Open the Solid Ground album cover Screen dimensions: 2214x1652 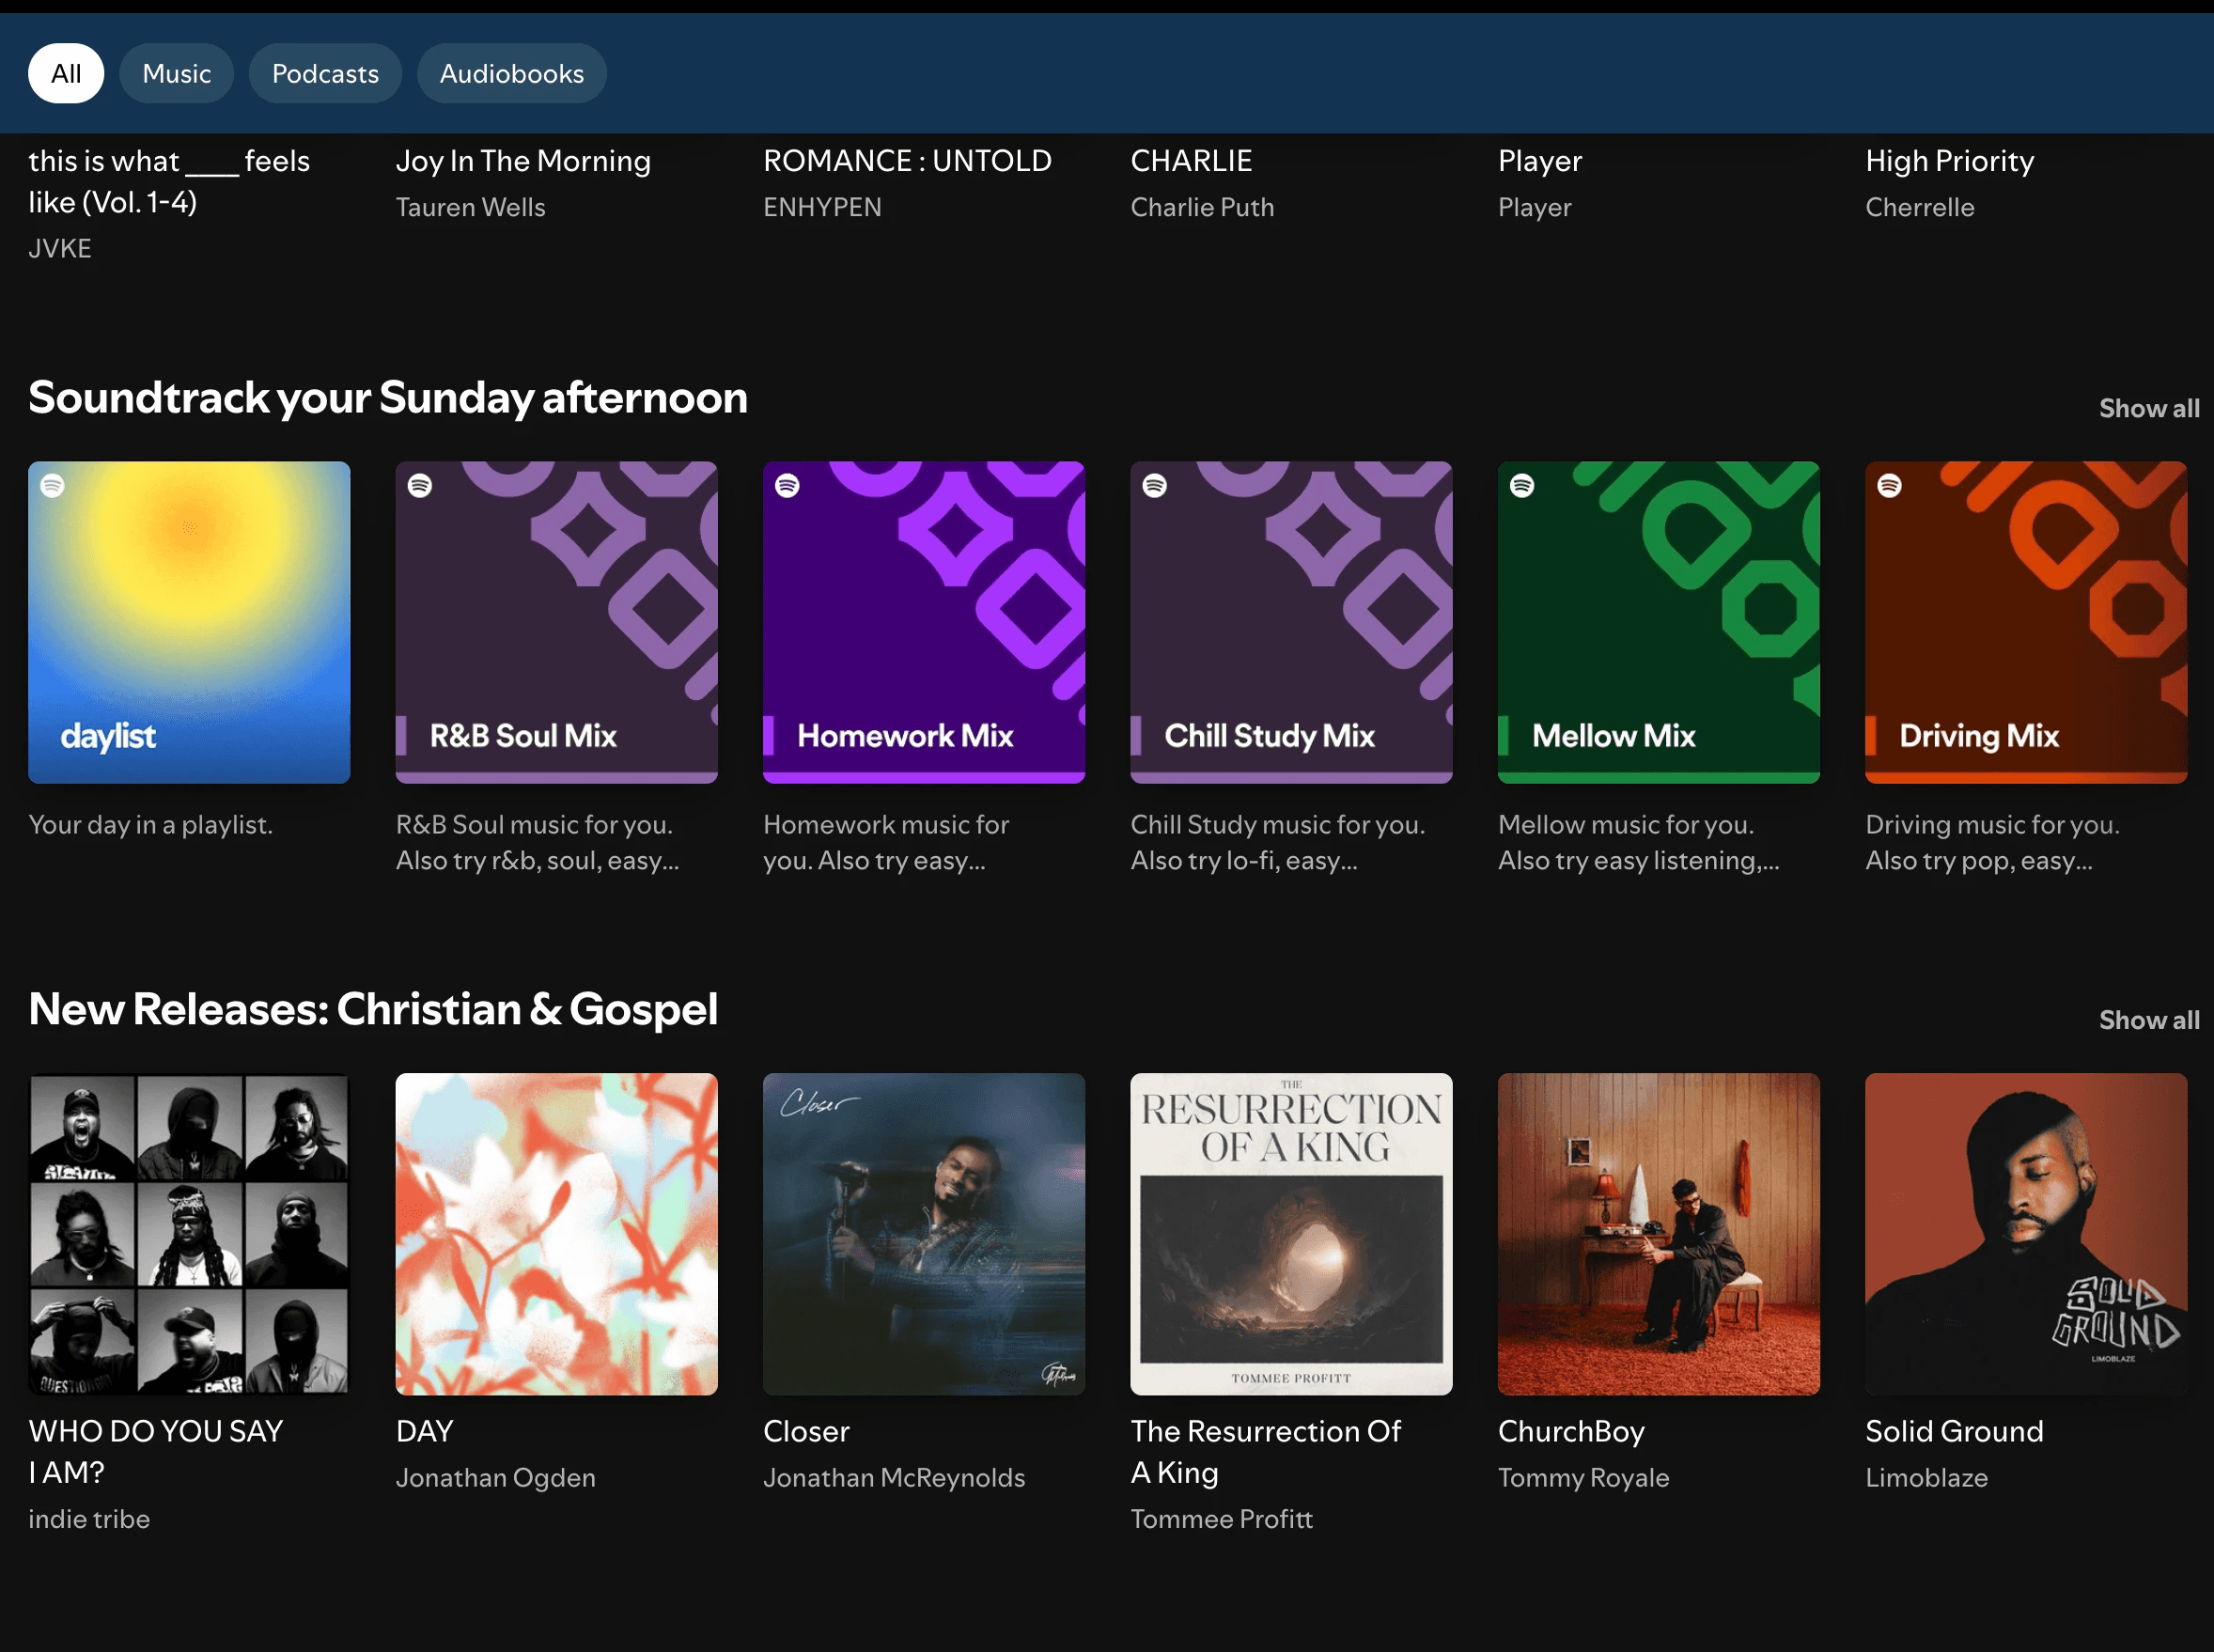(2026, 1234)
